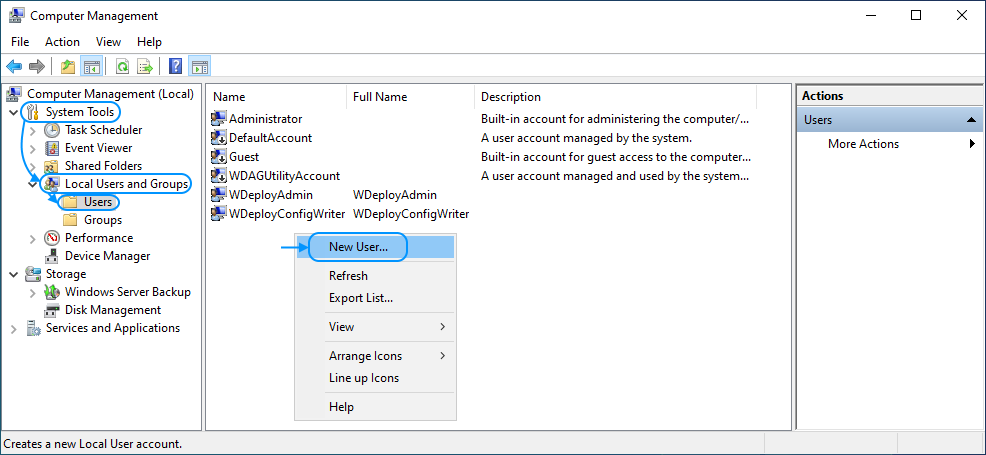Click the DefaultAccount description text
Screen dimensions: 986x455
tap(587, 138)
